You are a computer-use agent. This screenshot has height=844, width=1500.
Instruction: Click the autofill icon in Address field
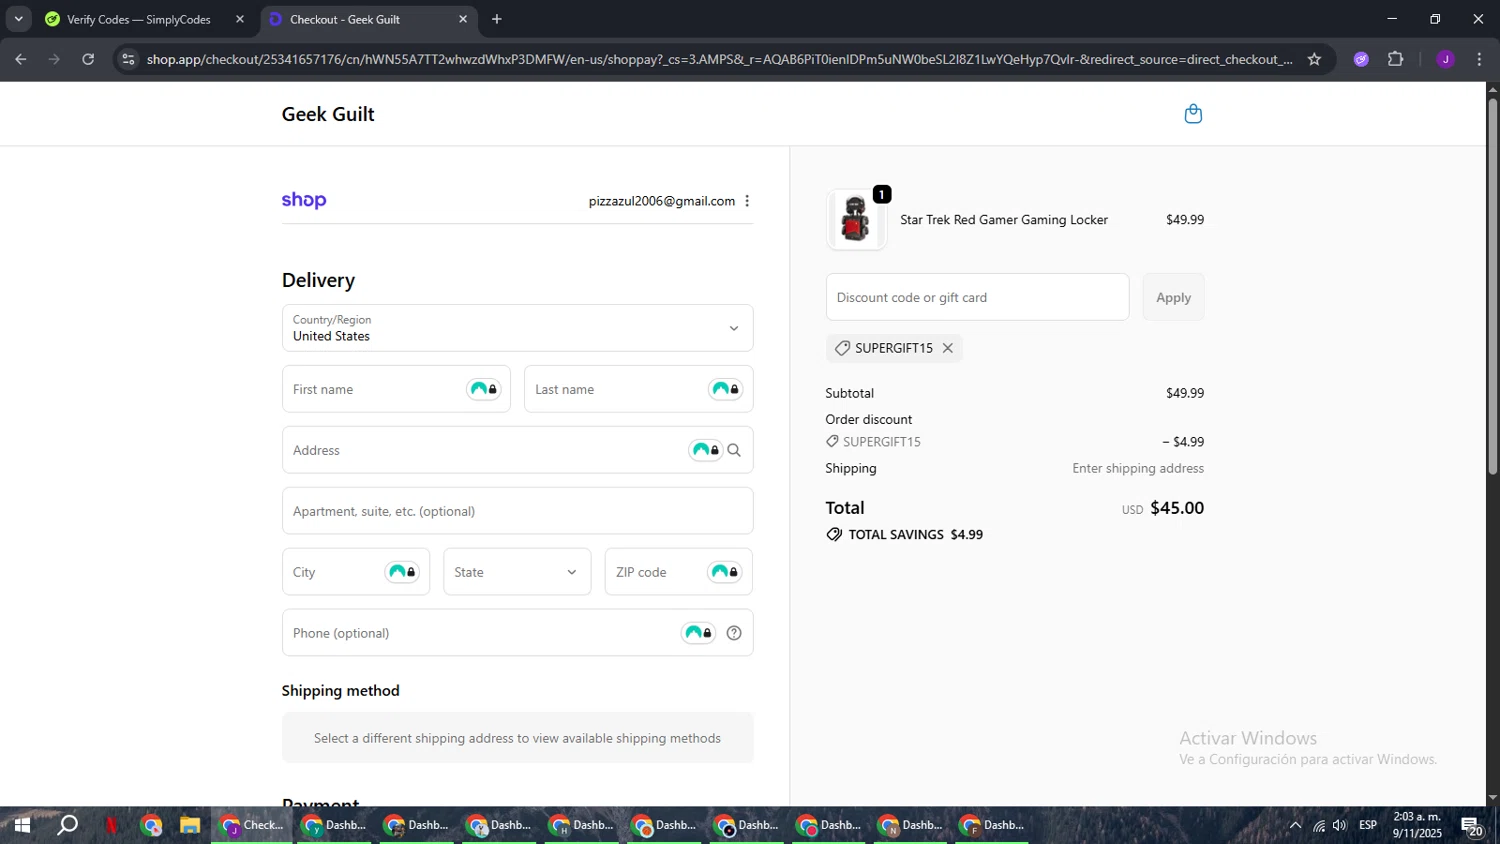point(706,450)
